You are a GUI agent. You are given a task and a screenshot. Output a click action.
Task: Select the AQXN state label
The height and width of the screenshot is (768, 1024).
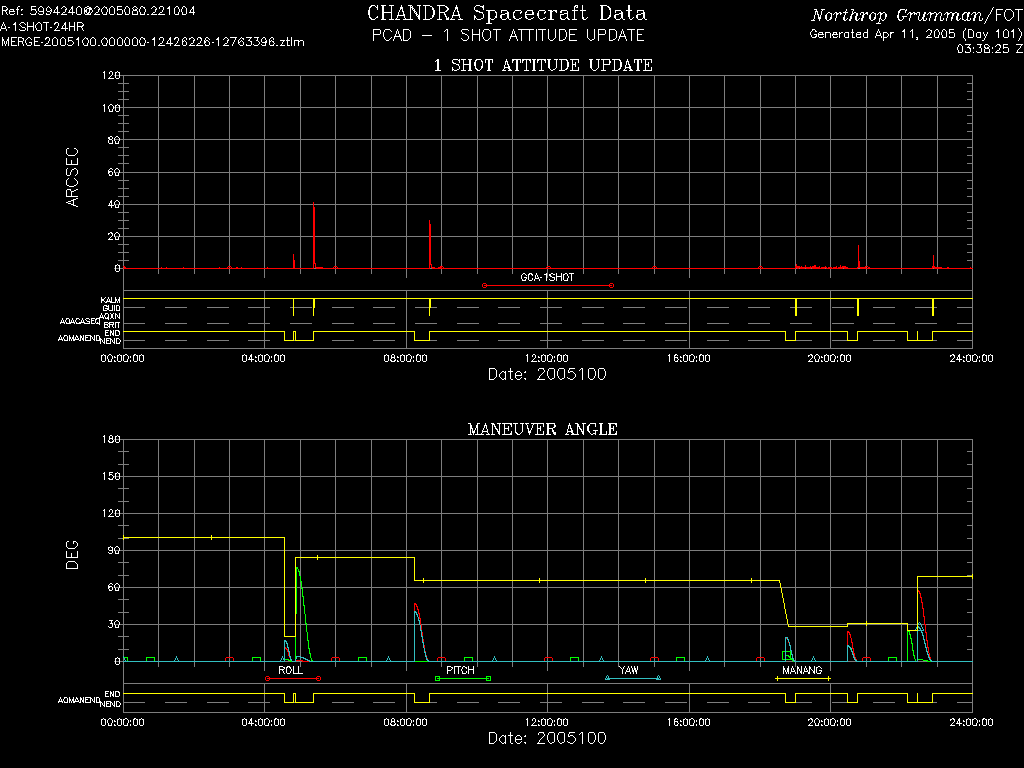click(110, 316)
